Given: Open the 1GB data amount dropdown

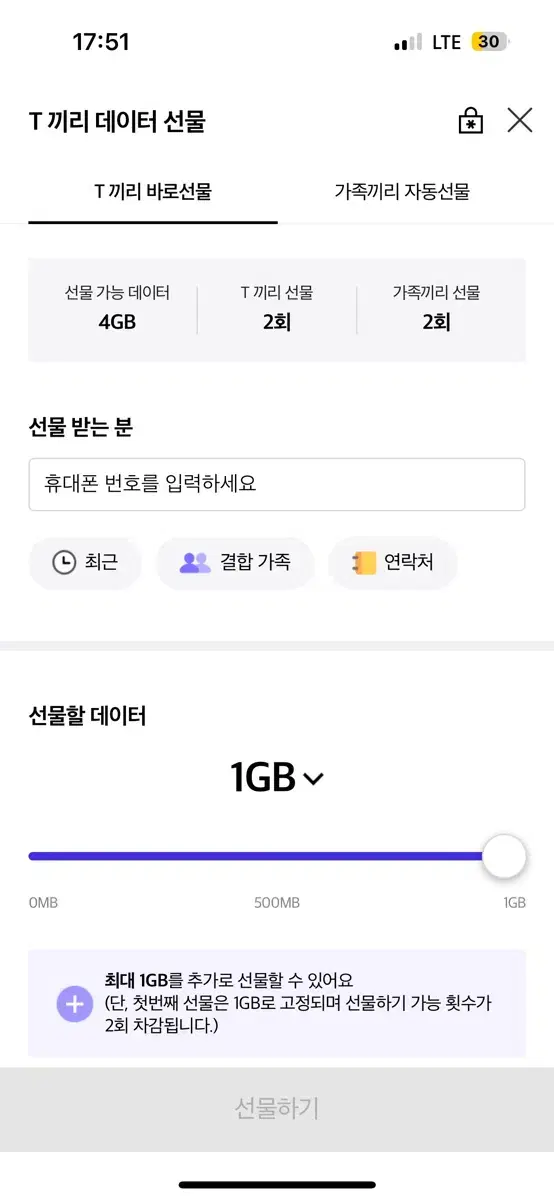Looking at the screenshot, I should pos(277,777).
